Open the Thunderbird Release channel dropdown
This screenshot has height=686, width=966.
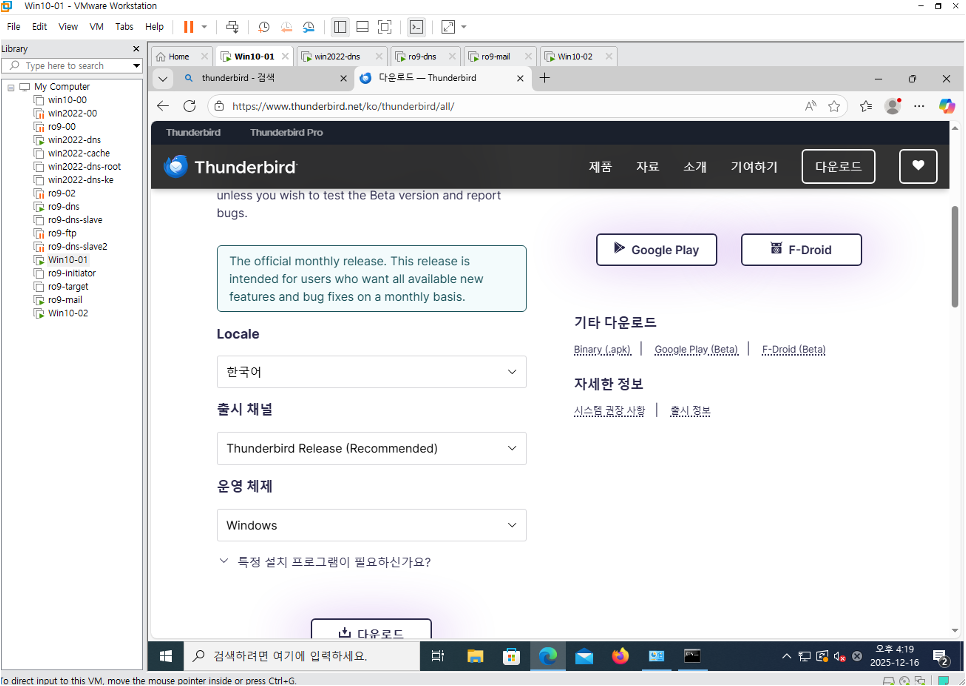[x=371, y=448]
